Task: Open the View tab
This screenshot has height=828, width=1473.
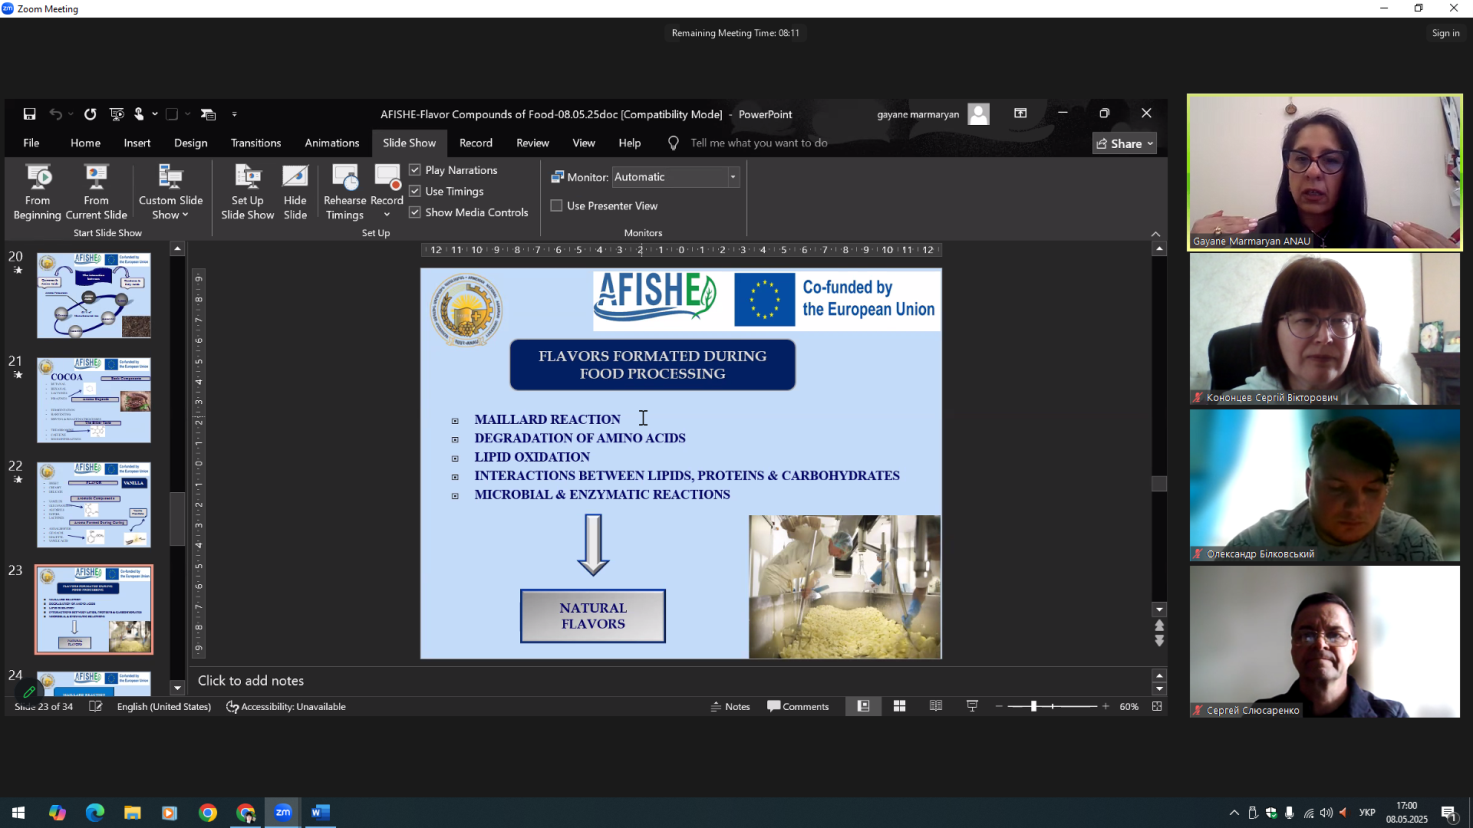Action: click(x=584, y=143)
